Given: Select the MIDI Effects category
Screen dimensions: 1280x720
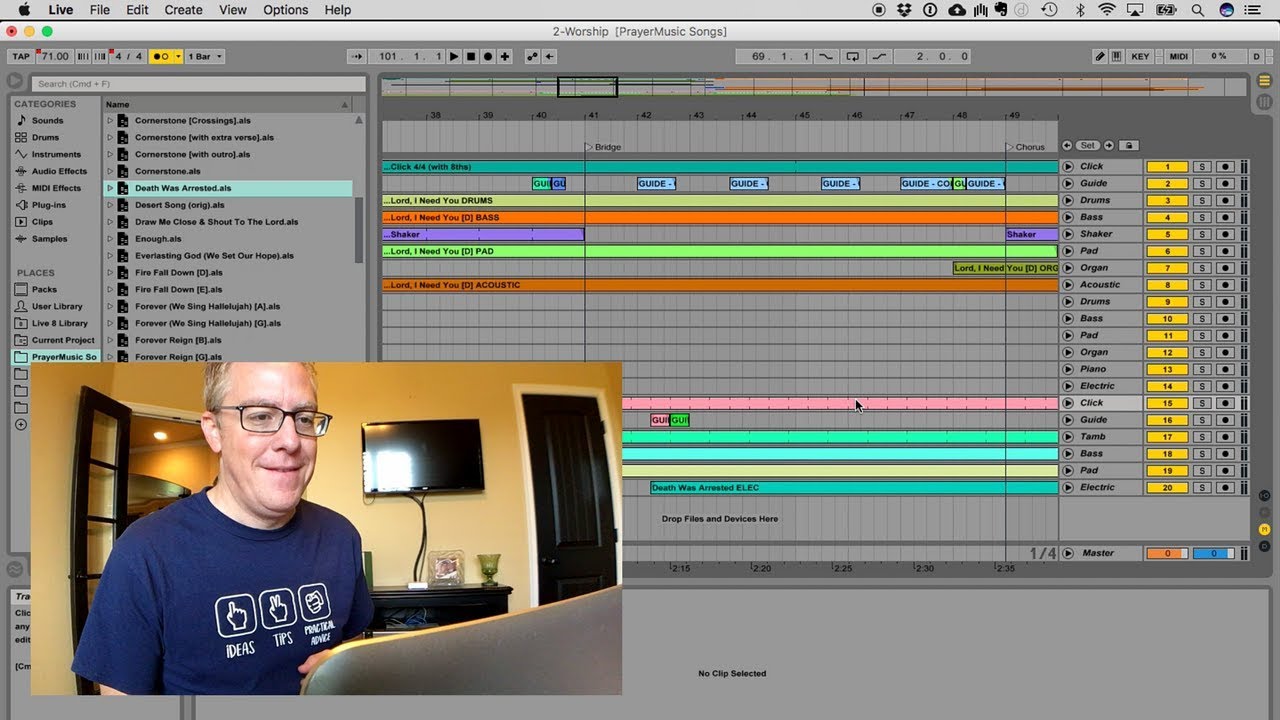Looking at the screenshot, I should [56, 188].
